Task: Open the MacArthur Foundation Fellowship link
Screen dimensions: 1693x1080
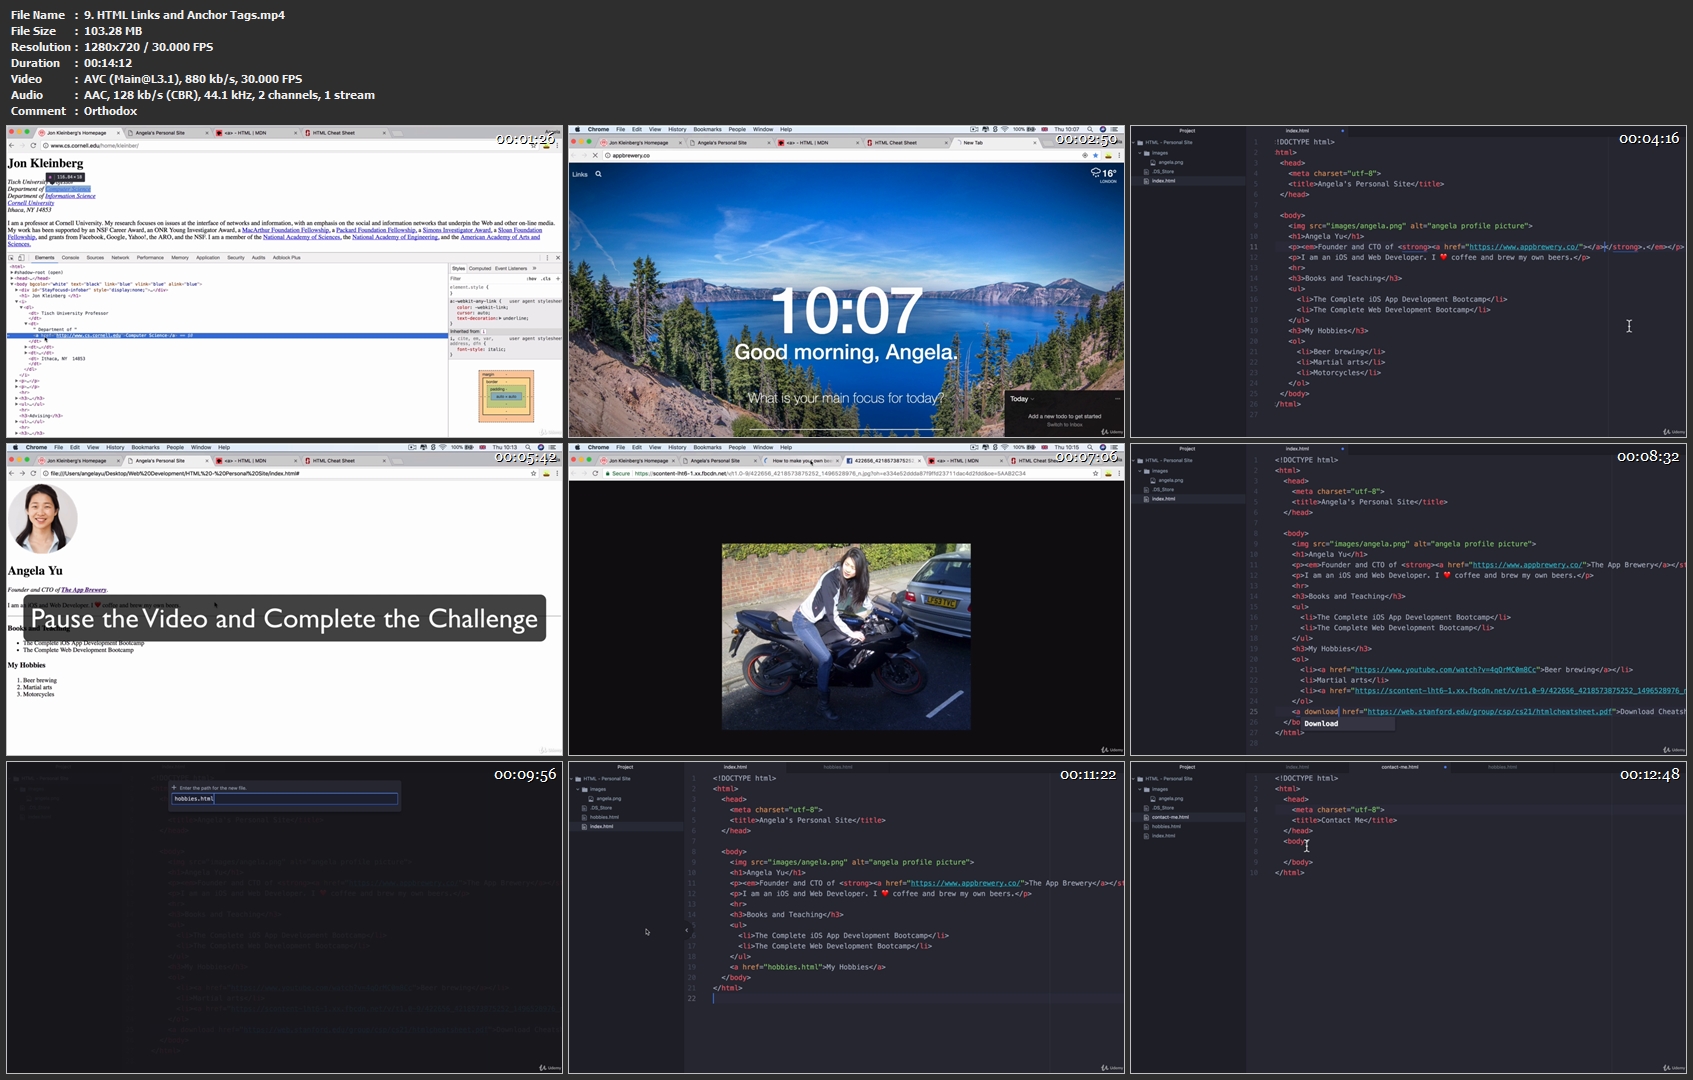Action: [x=285, y=230]
